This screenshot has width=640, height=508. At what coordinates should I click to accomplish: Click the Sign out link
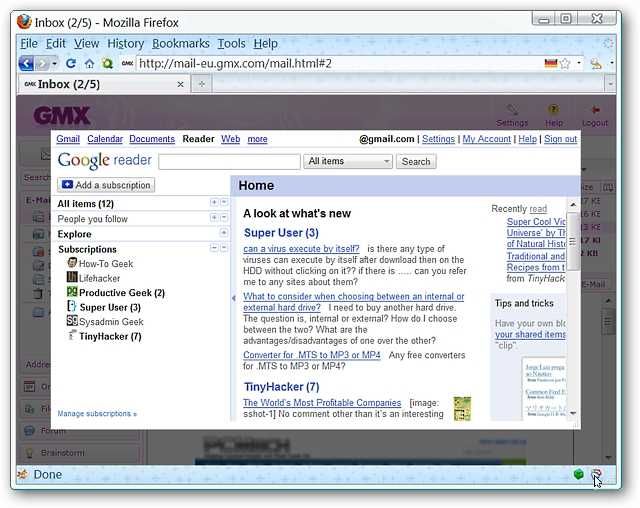560,139
